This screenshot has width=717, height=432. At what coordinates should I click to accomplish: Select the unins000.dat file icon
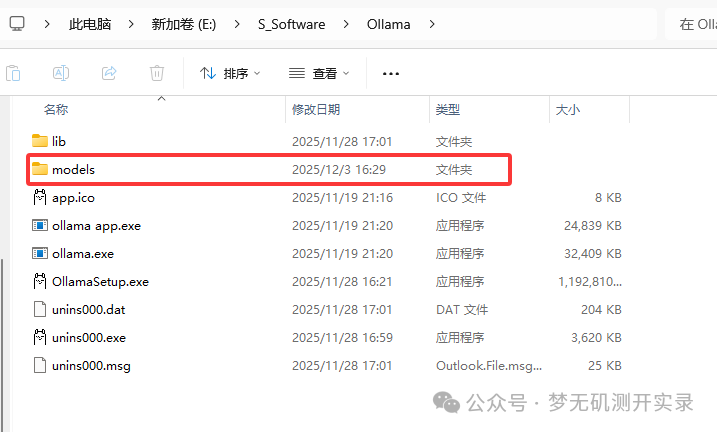40,309
